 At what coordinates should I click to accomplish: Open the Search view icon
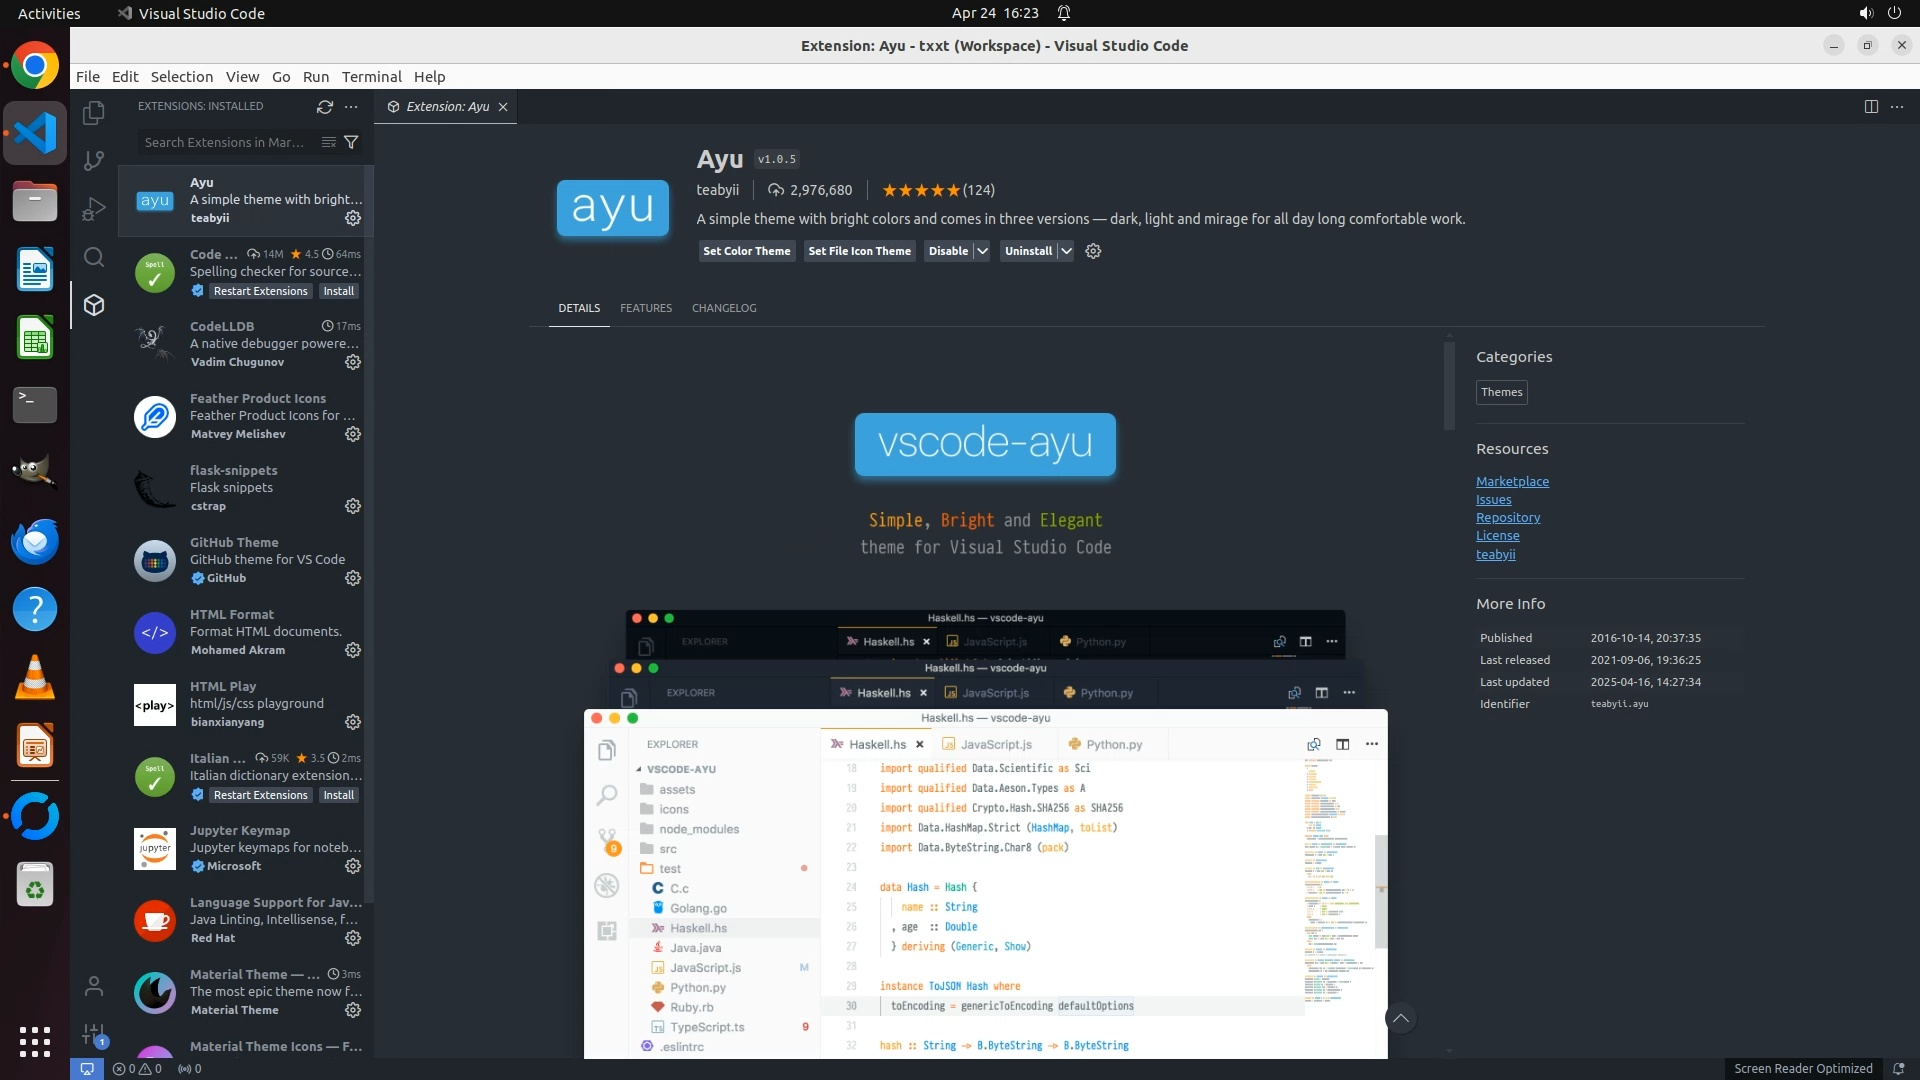(94, 257)
